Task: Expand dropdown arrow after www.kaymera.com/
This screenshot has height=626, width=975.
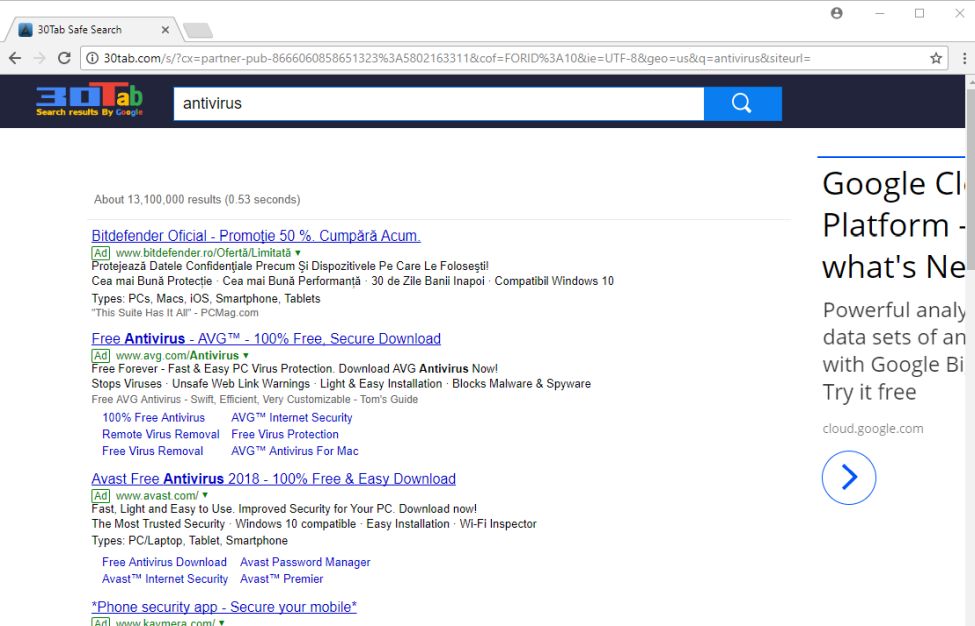Action: (x=222, y=622)
